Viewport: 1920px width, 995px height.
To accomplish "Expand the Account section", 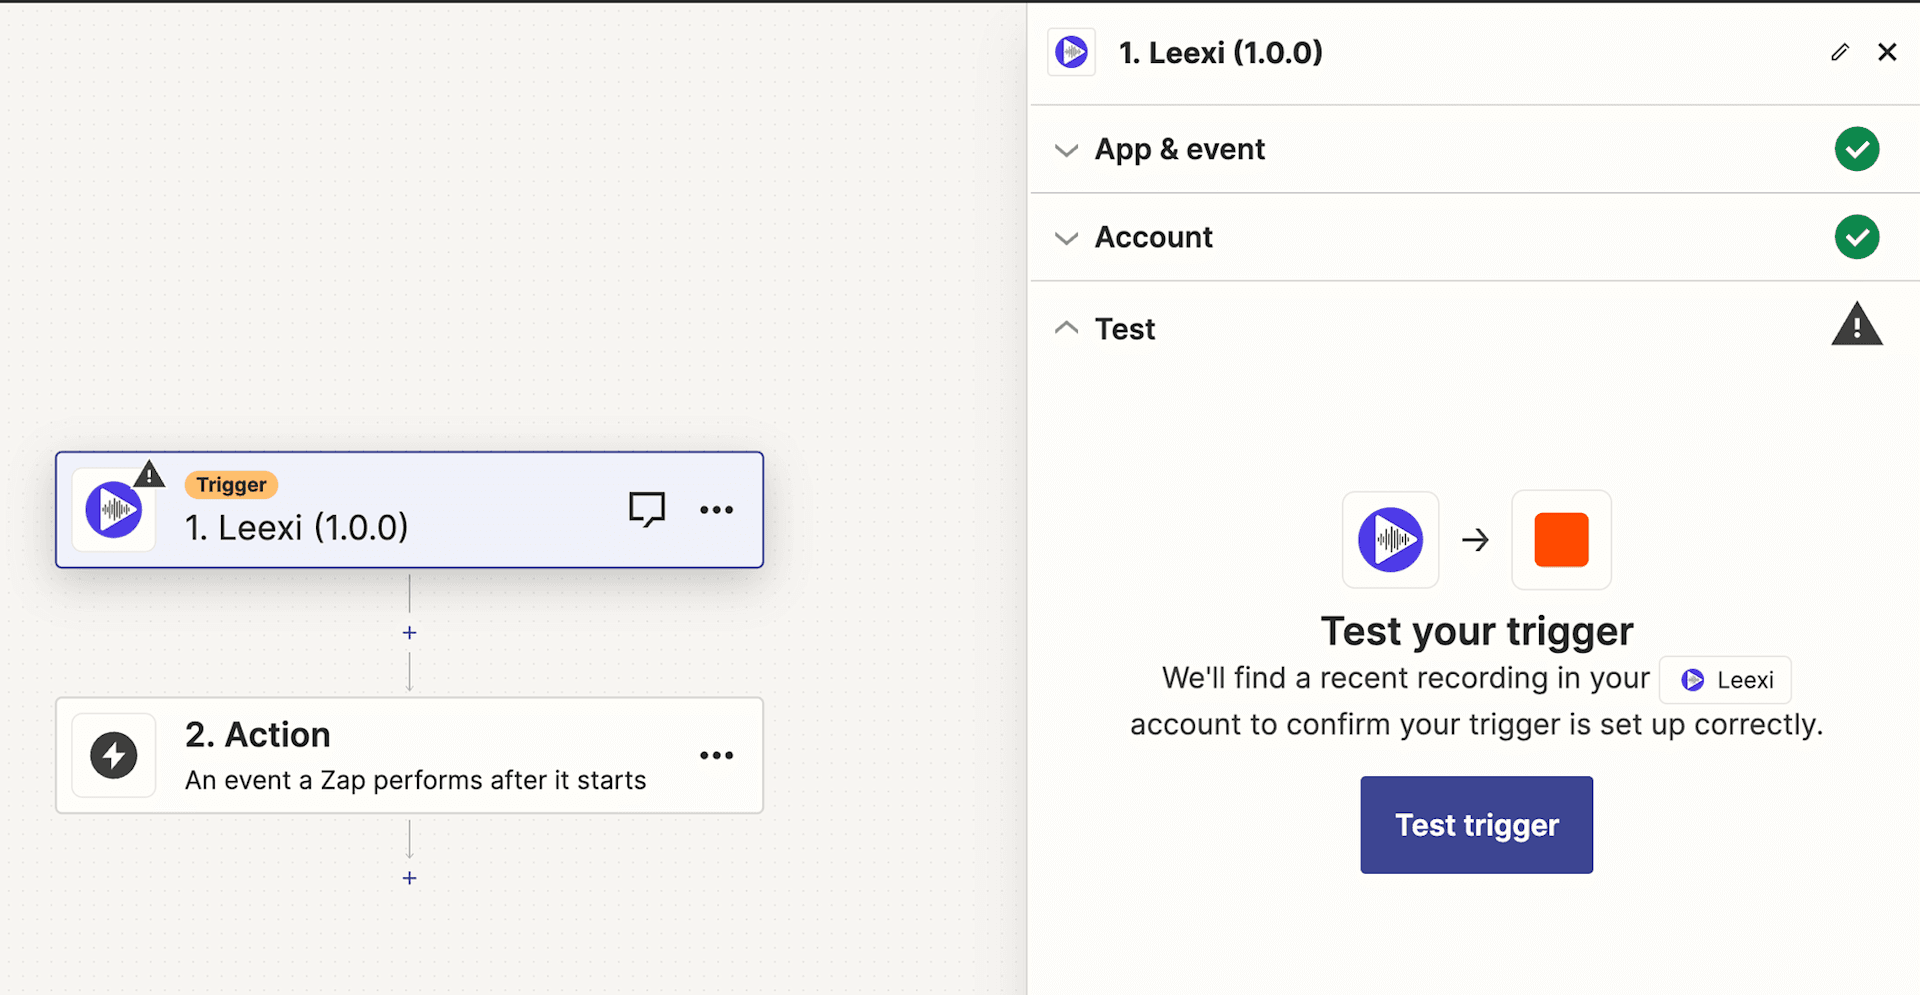I will [x=1066, y=237].
